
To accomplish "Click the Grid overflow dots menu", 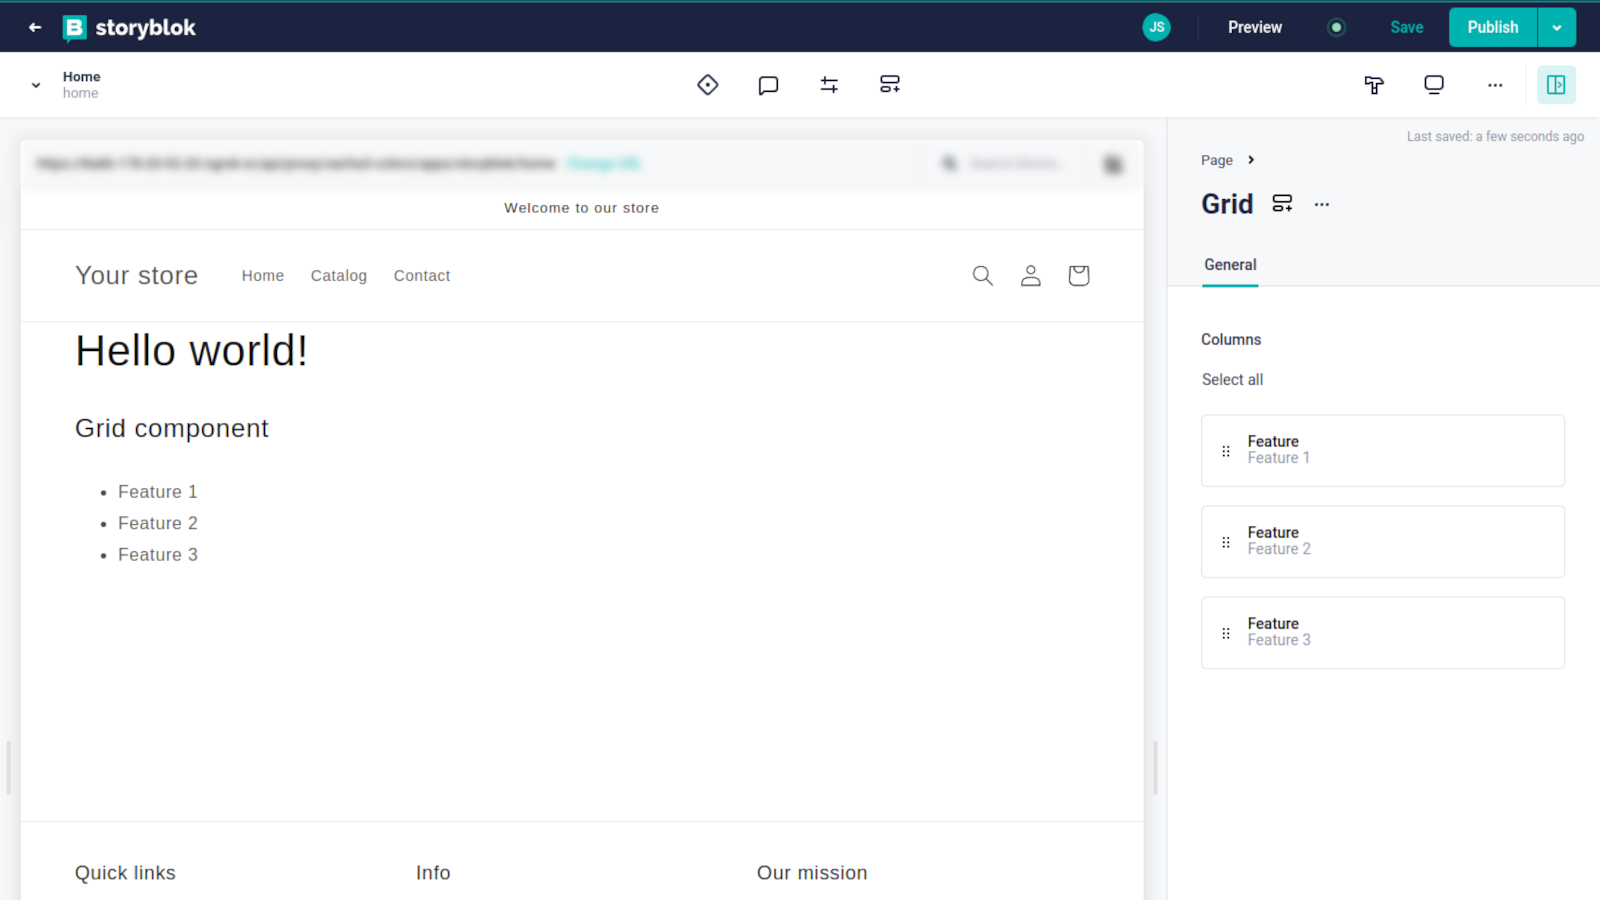I will click(1322, 203).
